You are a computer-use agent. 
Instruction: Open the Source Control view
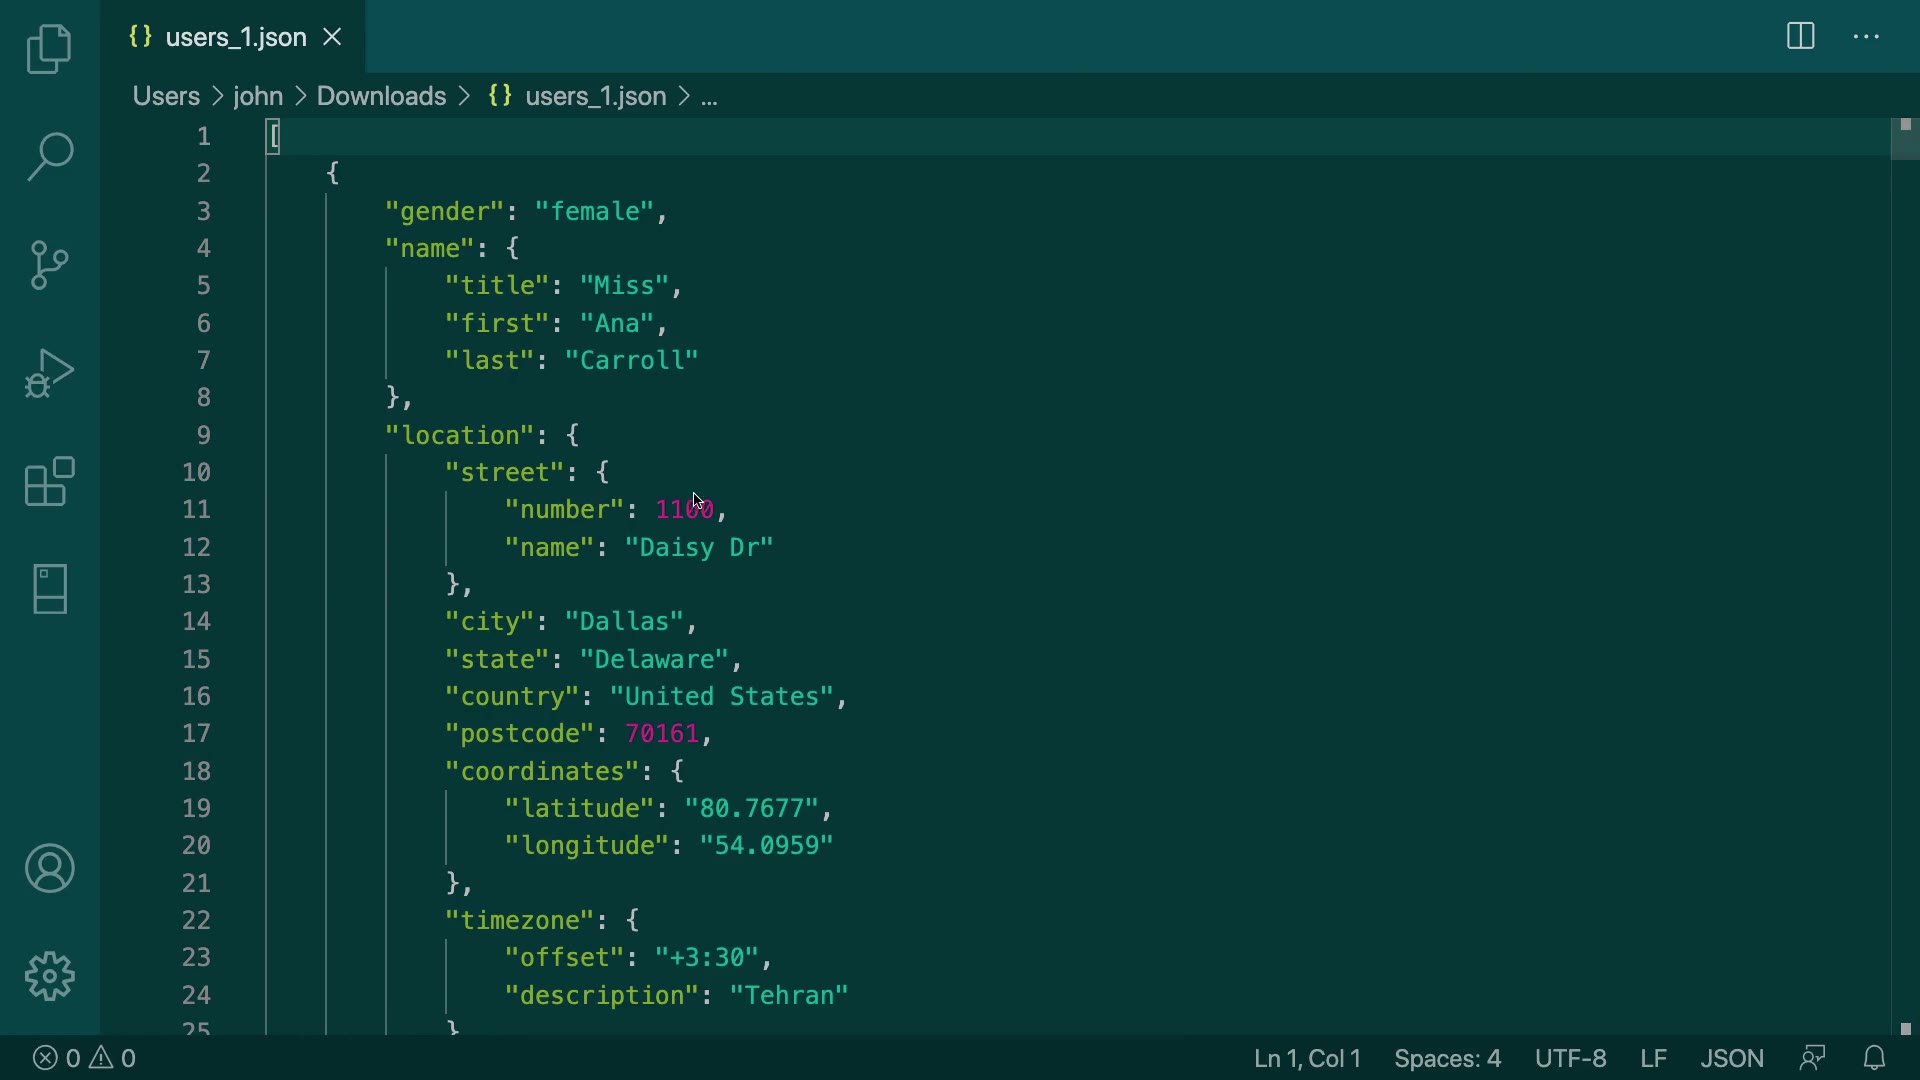(49, 265)
